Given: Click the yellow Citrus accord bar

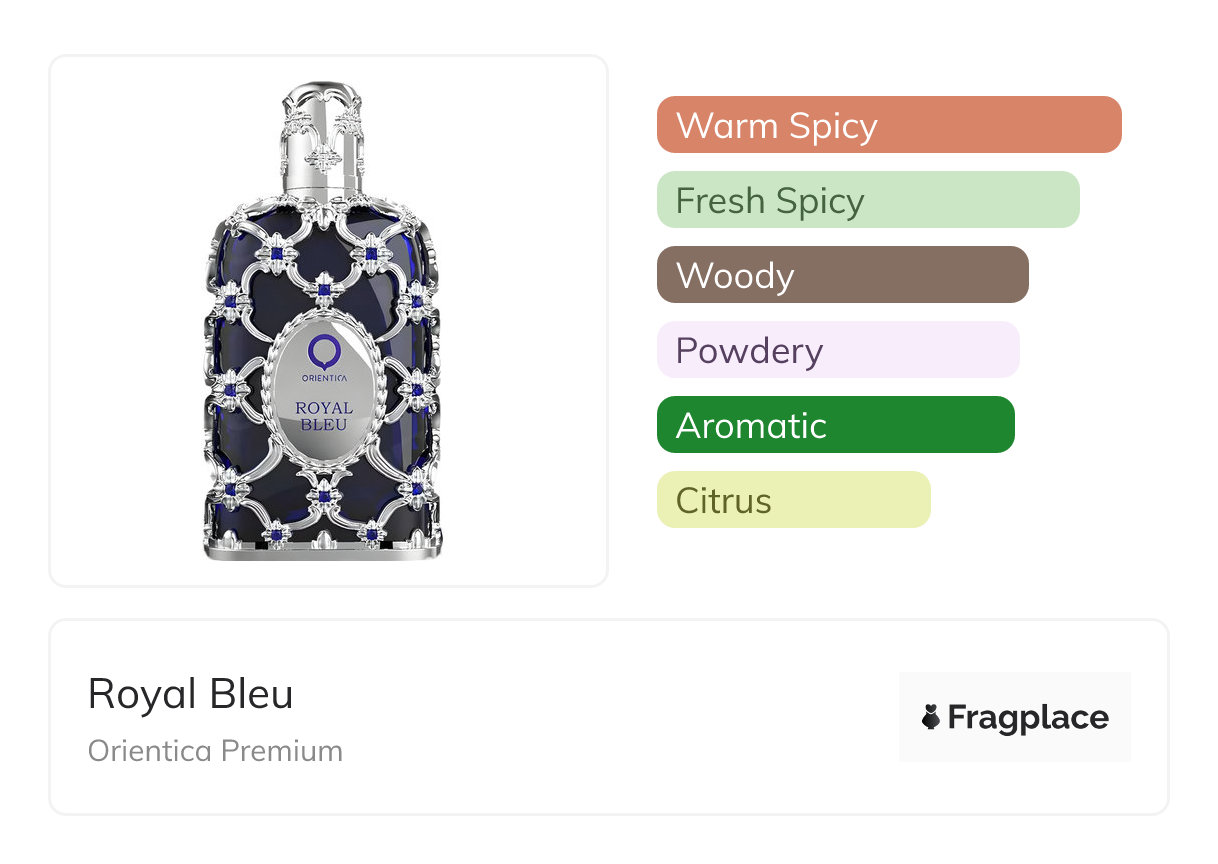Looking at the screenshot, I should coord(793,500).
